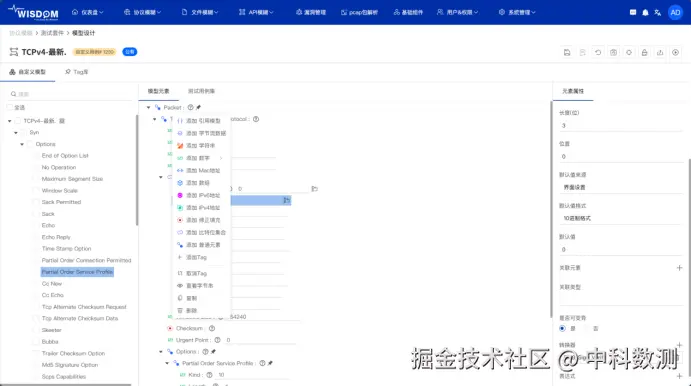Screen dimensions: 692x386
Task: Open the 系统管理 navigation dropdown
Action: point(517,12)
